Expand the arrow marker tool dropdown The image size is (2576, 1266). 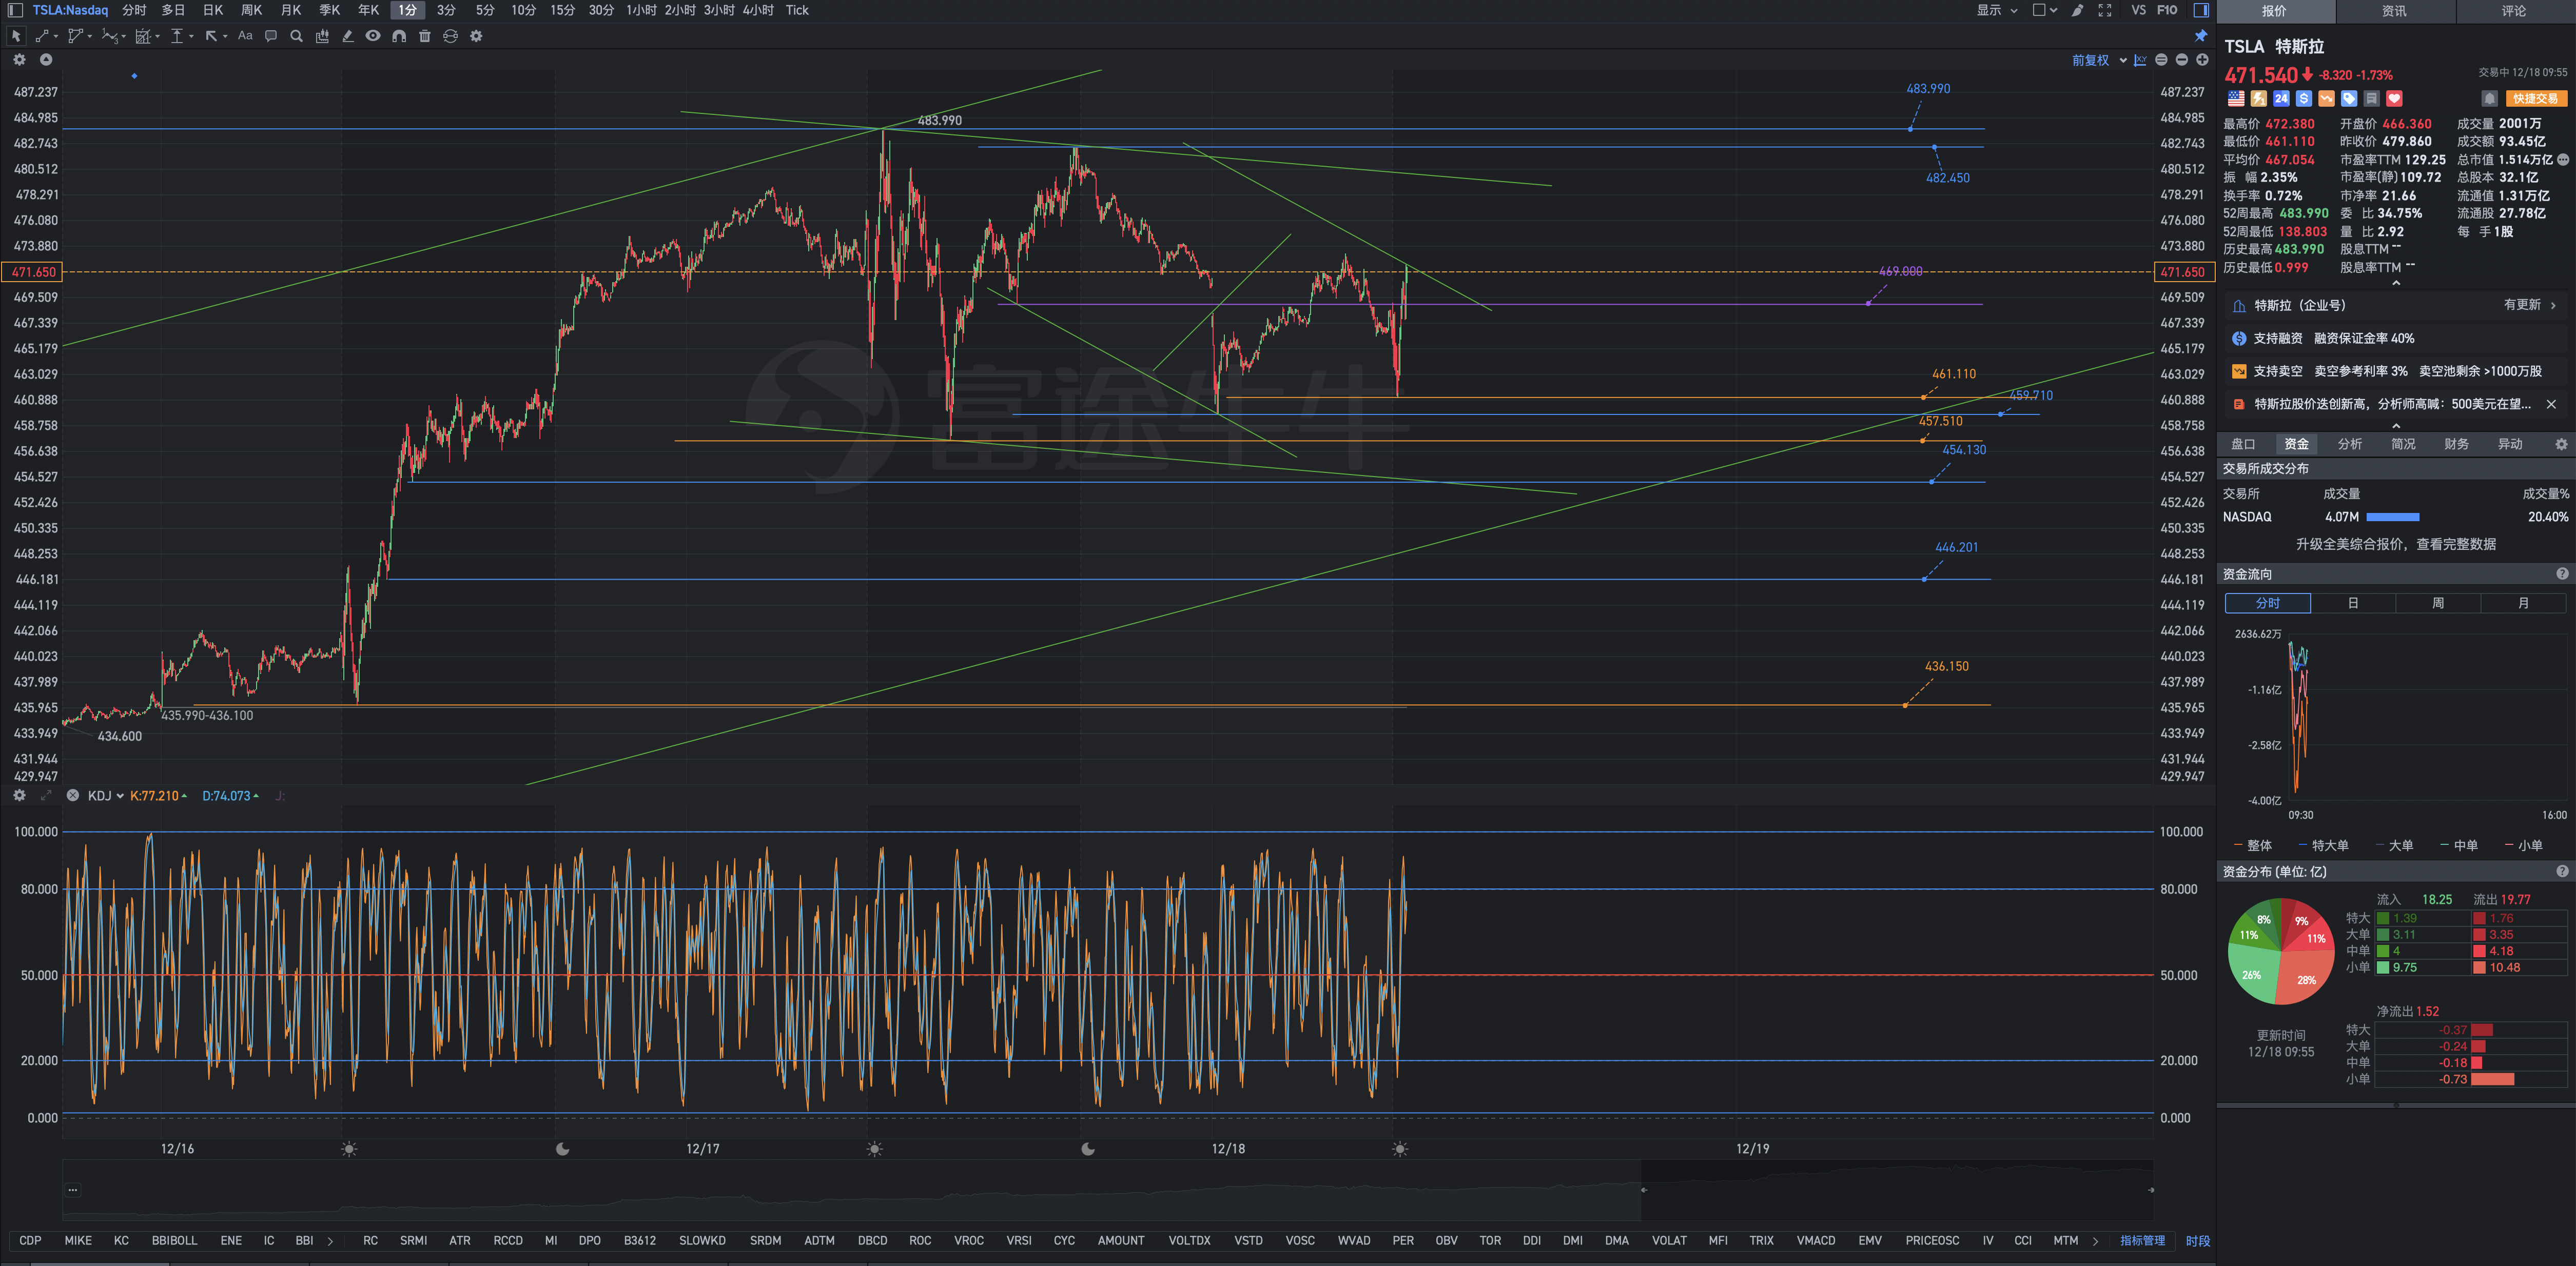(x=225, y=37)
